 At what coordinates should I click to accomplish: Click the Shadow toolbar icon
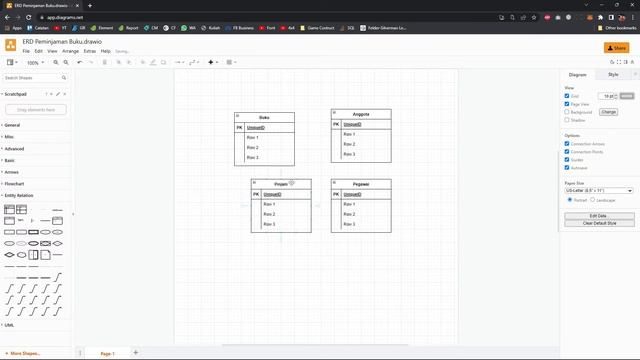click(x=163, y=62)
